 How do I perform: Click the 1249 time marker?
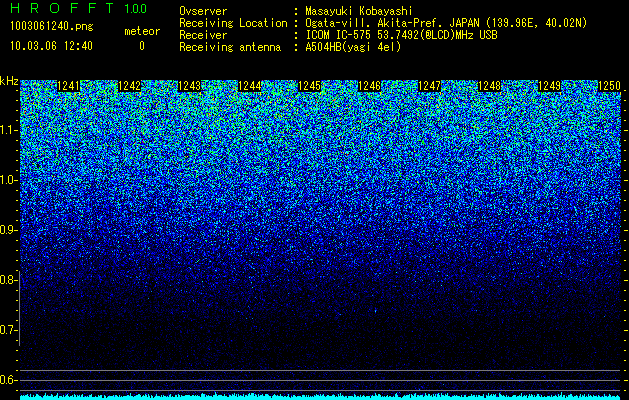tap(549, 86)
